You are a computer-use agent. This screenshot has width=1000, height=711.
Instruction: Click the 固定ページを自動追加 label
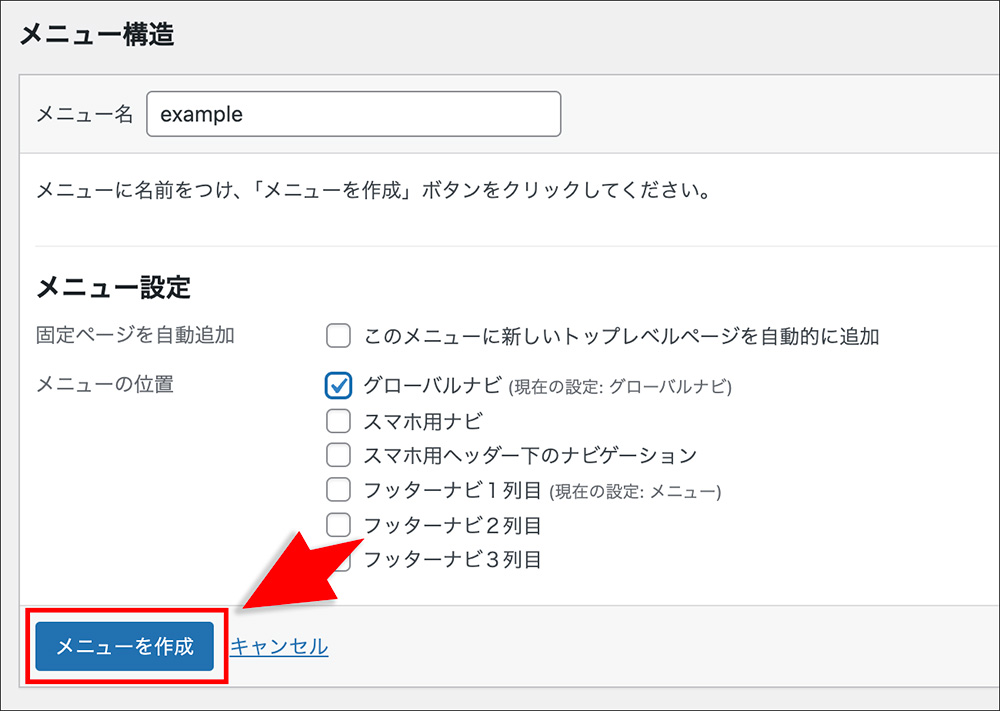[135, 336]
